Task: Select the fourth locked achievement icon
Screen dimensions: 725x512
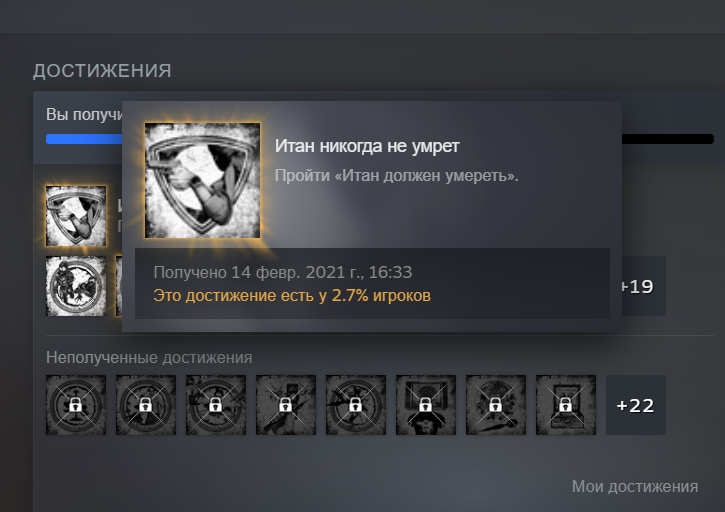Action: pyautogui.click(x=286, y=405)
